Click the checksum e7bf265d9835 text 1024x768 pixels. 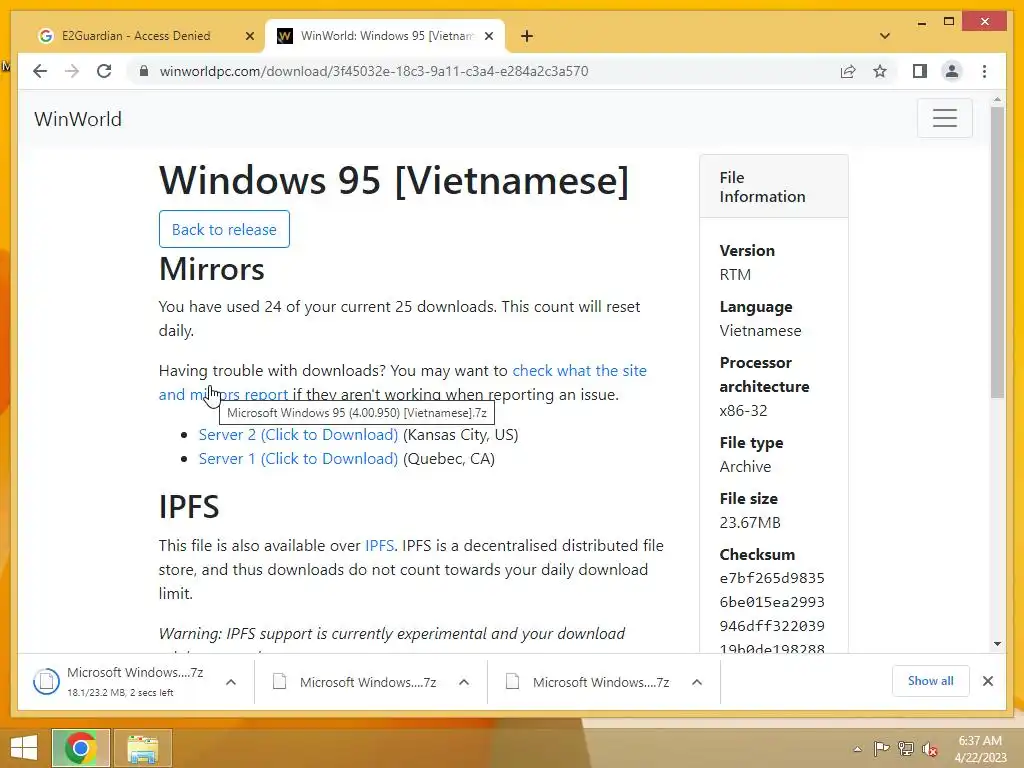coord(772,578)
